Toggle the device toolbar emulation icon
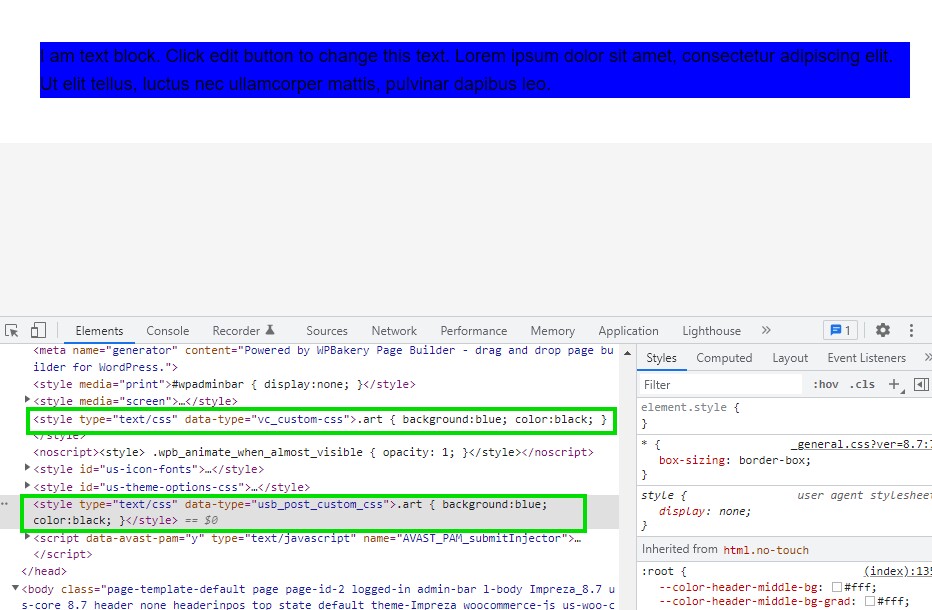Screen dimensions: 932x610 pos(37,330)
